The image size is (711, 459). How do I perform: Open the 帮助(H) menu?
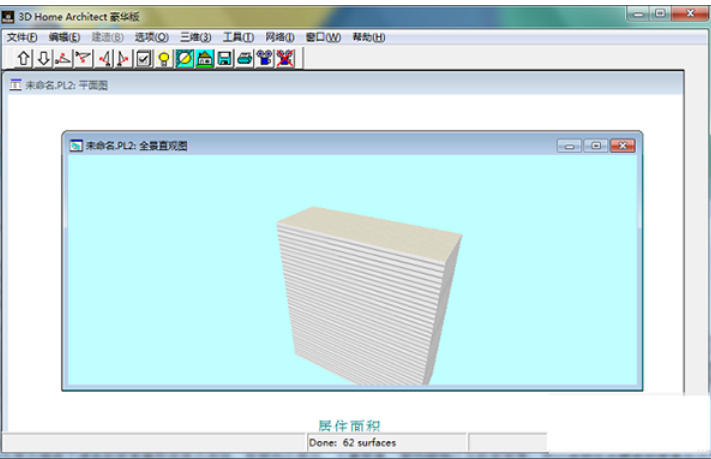[368, 37]
